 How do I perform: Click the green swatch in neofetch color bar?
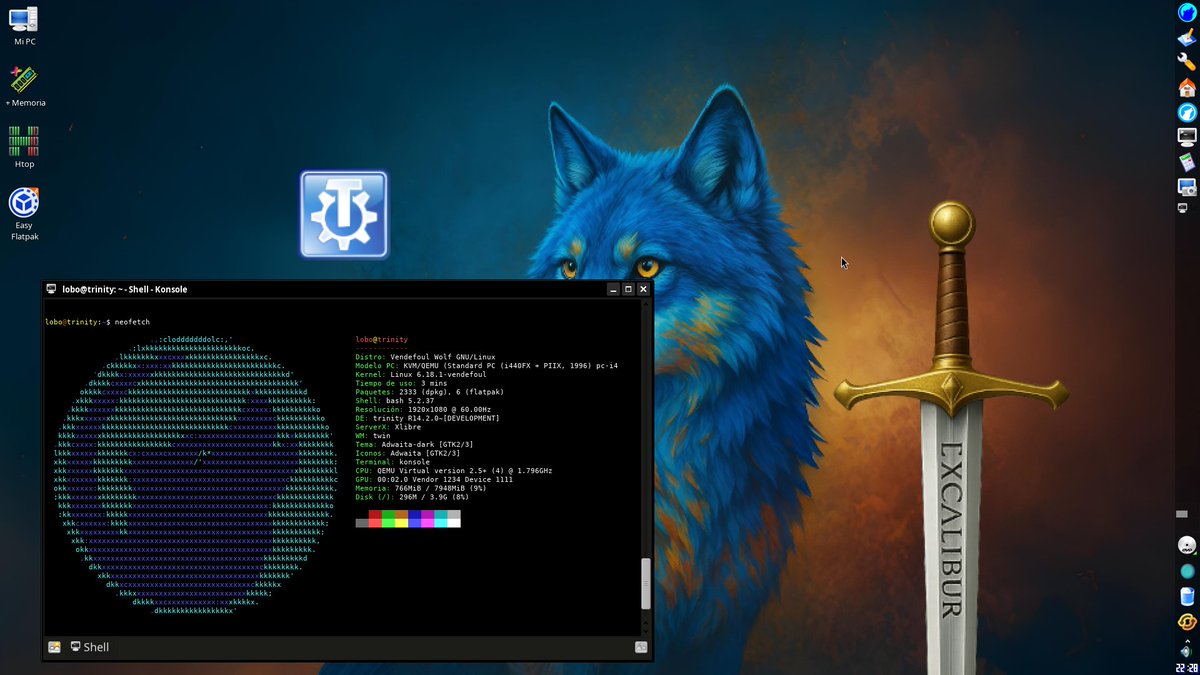point(388,514)
